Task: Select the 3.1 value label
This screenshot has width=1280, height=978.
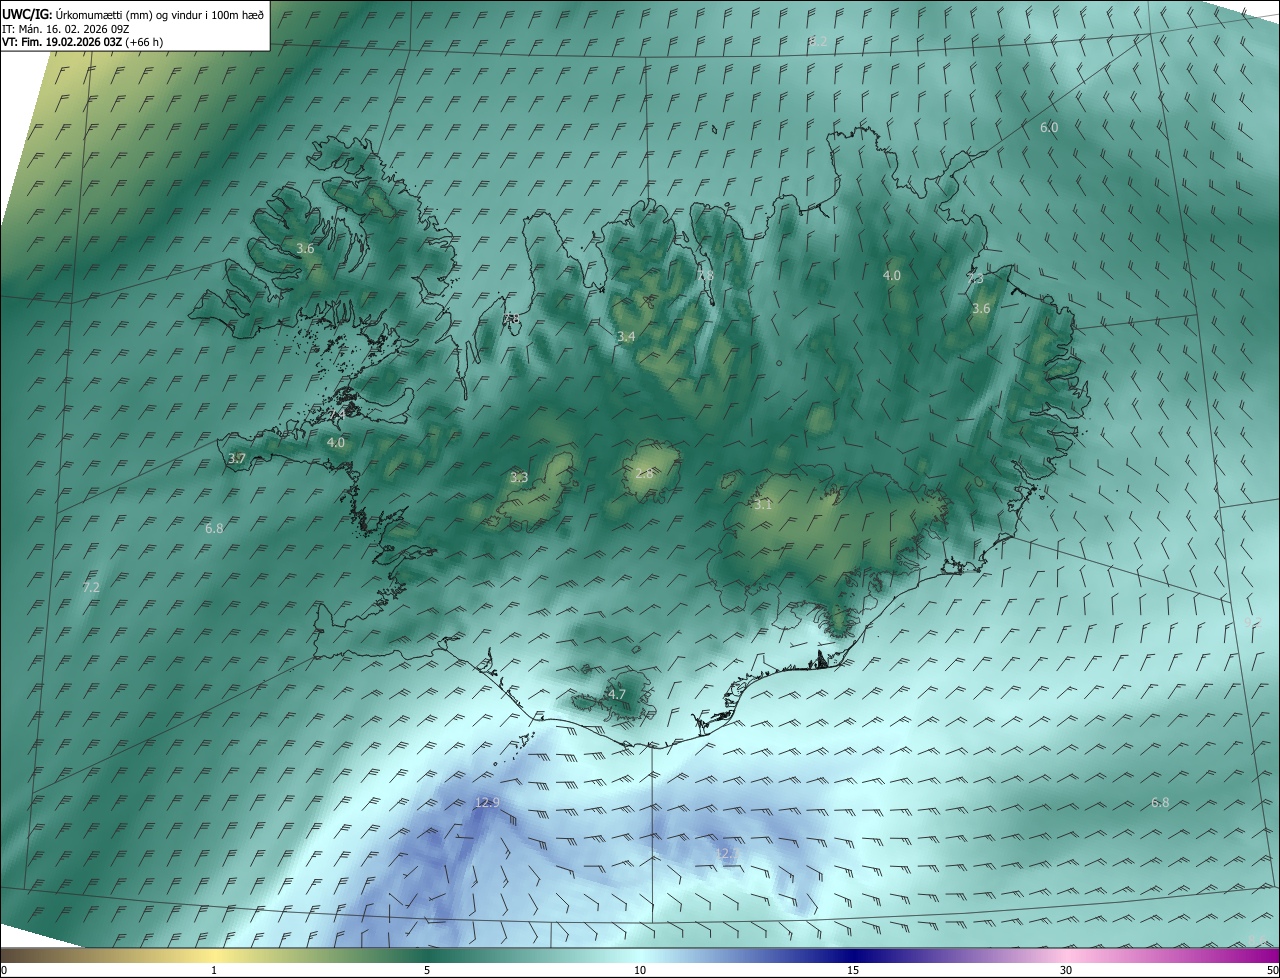Action: (763, 505)
